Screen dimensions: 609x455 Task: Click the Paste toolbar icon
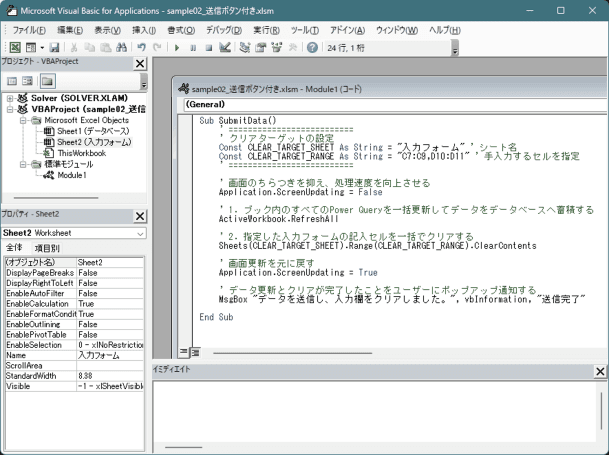[106, 47]
